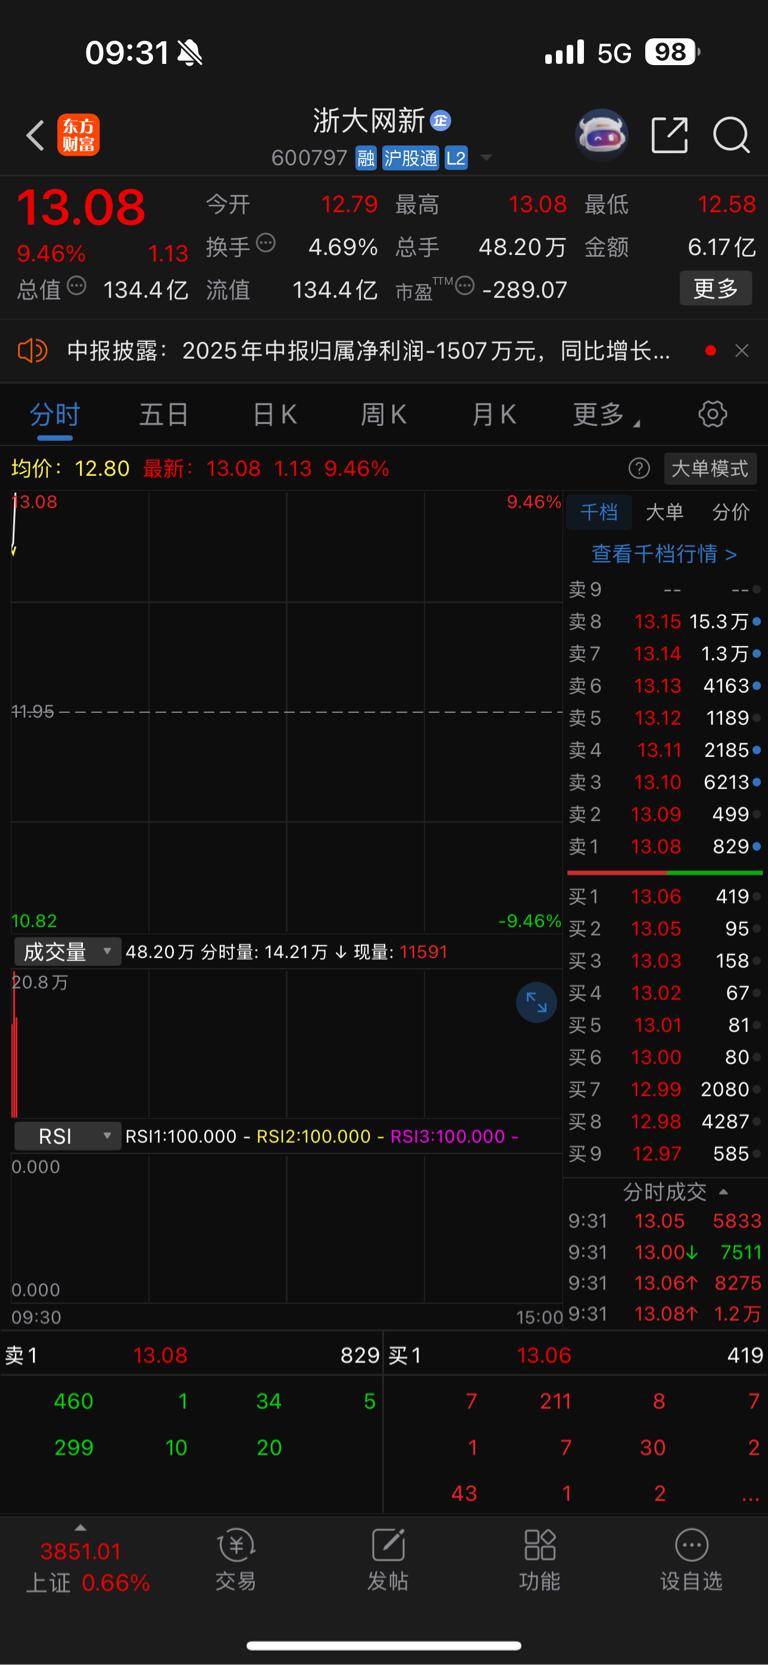Tap the 均价 12.80 label

[70, 468]
